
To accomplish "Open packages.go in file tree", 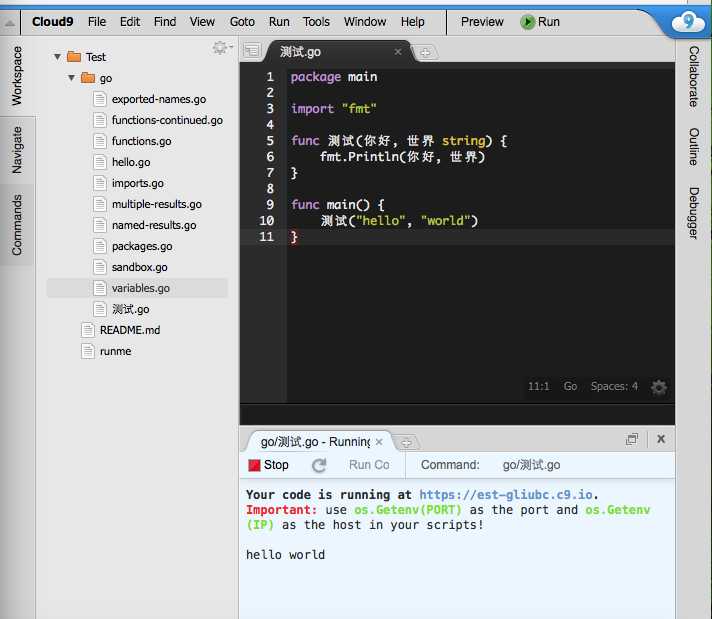I will 142,246.
